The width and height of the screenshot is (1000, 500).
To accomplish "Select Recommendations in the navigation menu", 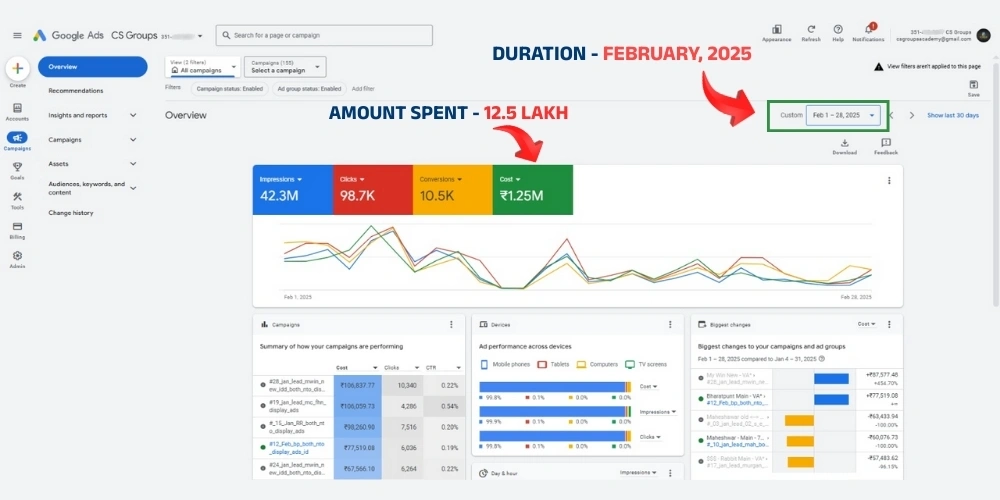I will 76,91.
